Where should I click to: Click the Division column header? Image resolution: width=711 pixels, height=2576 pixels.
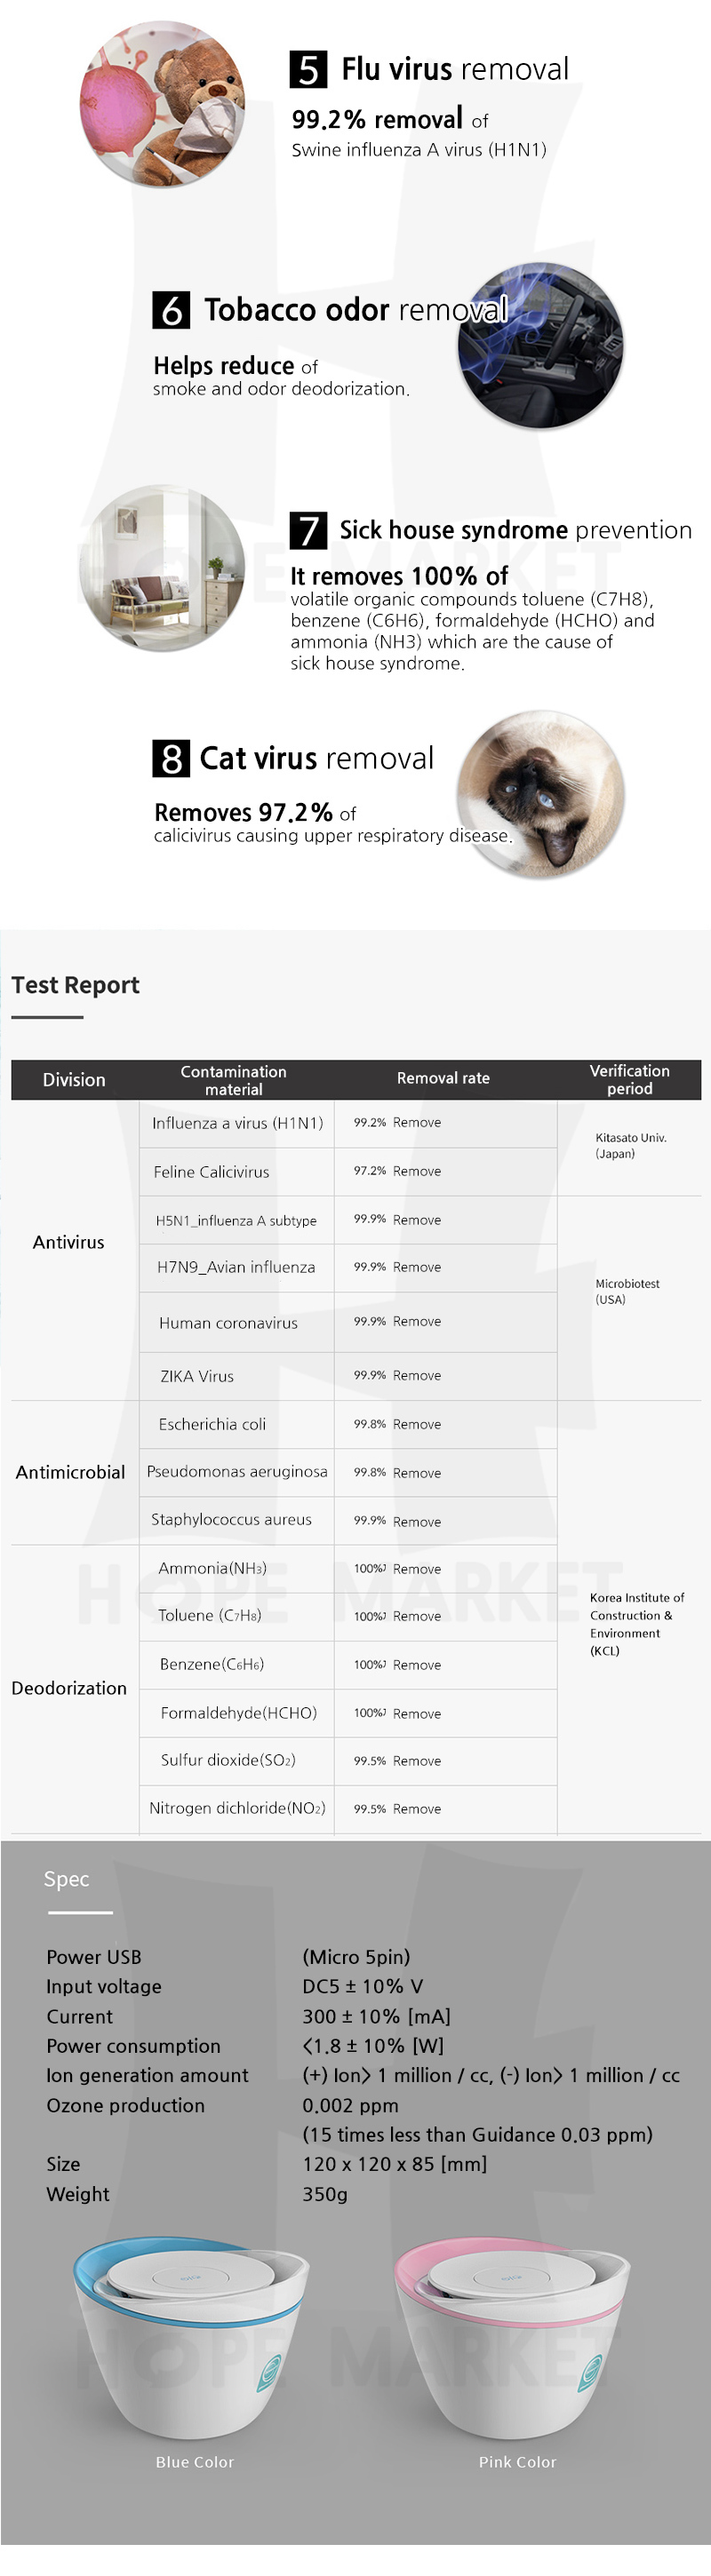(74, 1080)
